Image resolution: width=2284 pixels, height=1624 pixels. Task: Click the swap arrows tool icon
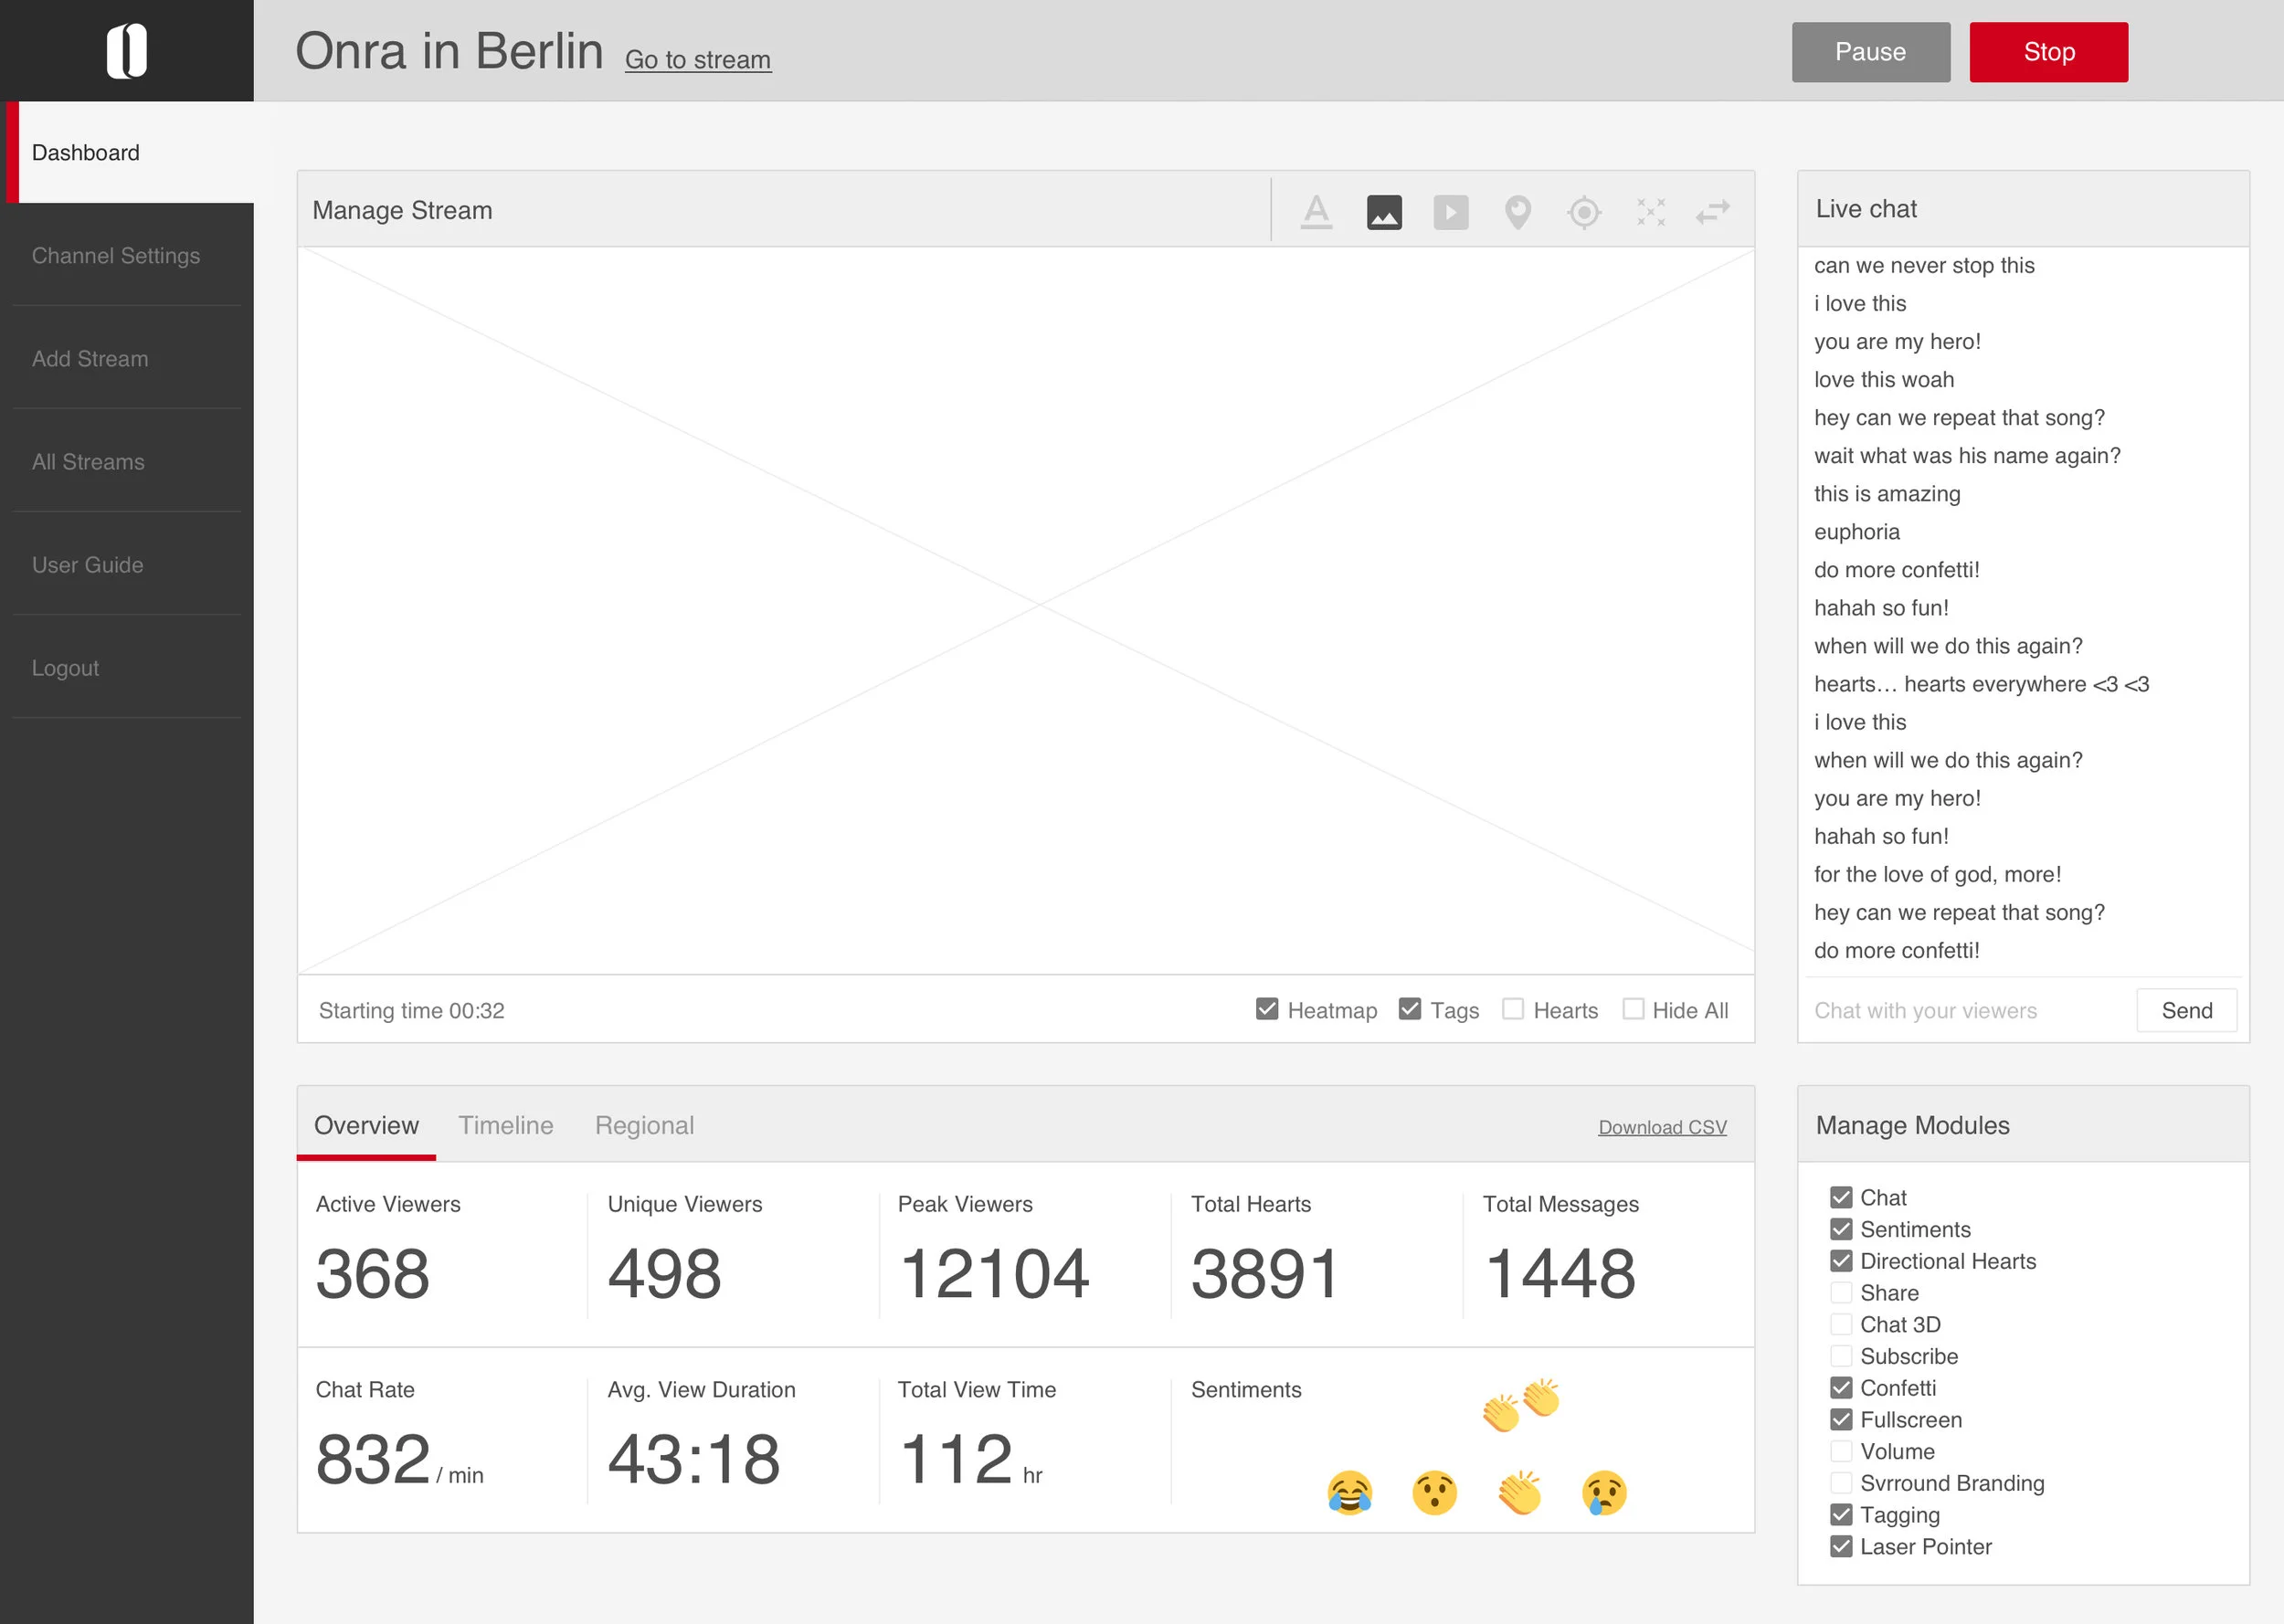click(x=1713, y=212)
